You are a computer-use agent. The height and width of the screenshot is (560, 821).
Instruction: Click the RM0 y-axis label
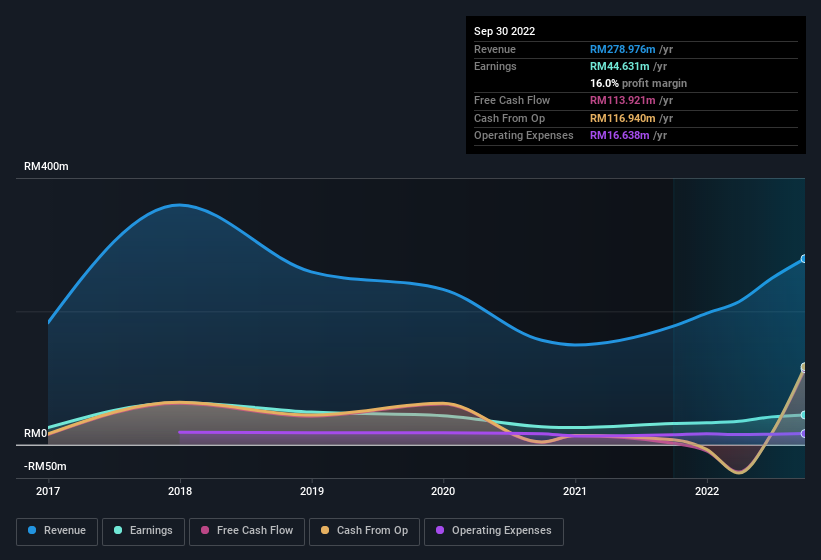(x=36, y=433)
